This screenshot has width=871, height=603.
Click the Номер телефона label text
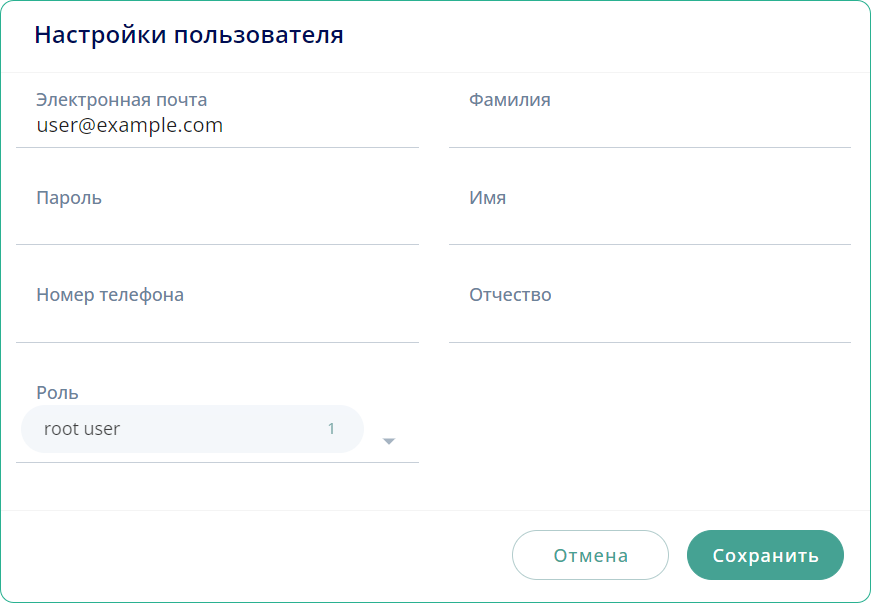tap(110, 295)
